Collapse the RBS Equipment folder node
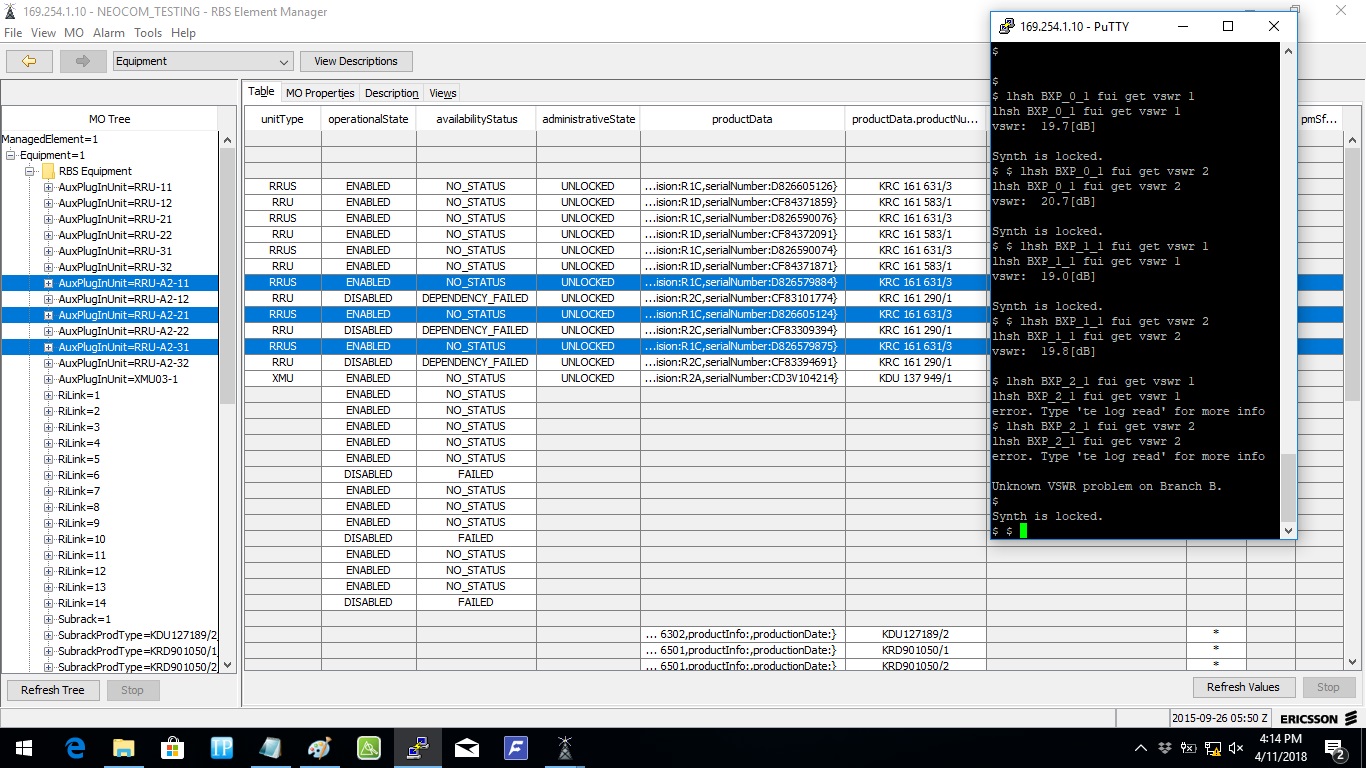Screen dimensions: 1366x768 pos(31,171)
